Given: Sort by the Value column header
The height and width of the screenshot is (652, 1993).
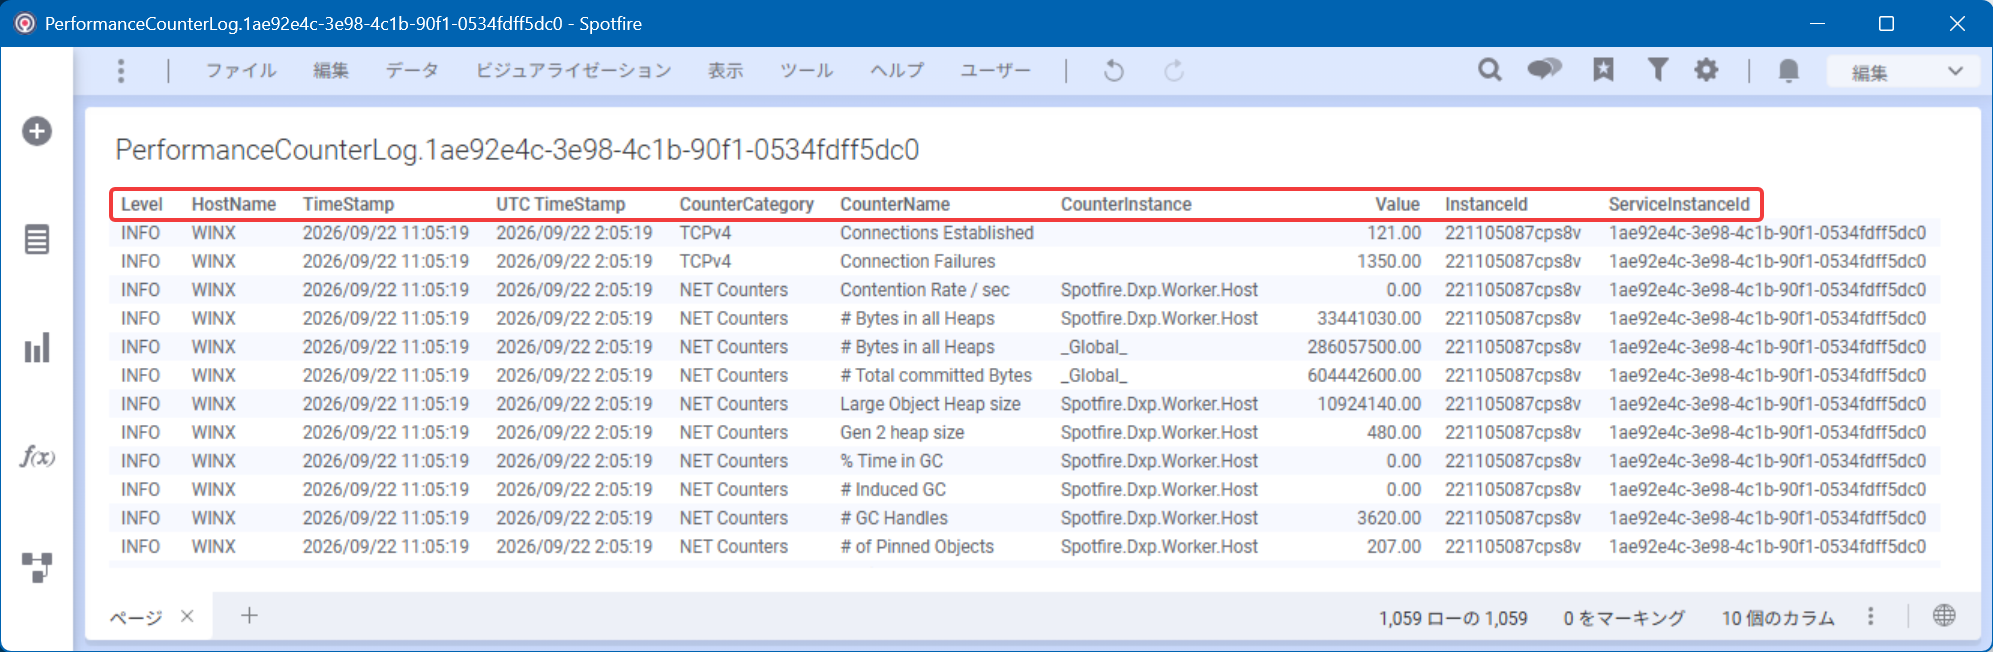Looking at the screenshot, I should pos(1397,204).
